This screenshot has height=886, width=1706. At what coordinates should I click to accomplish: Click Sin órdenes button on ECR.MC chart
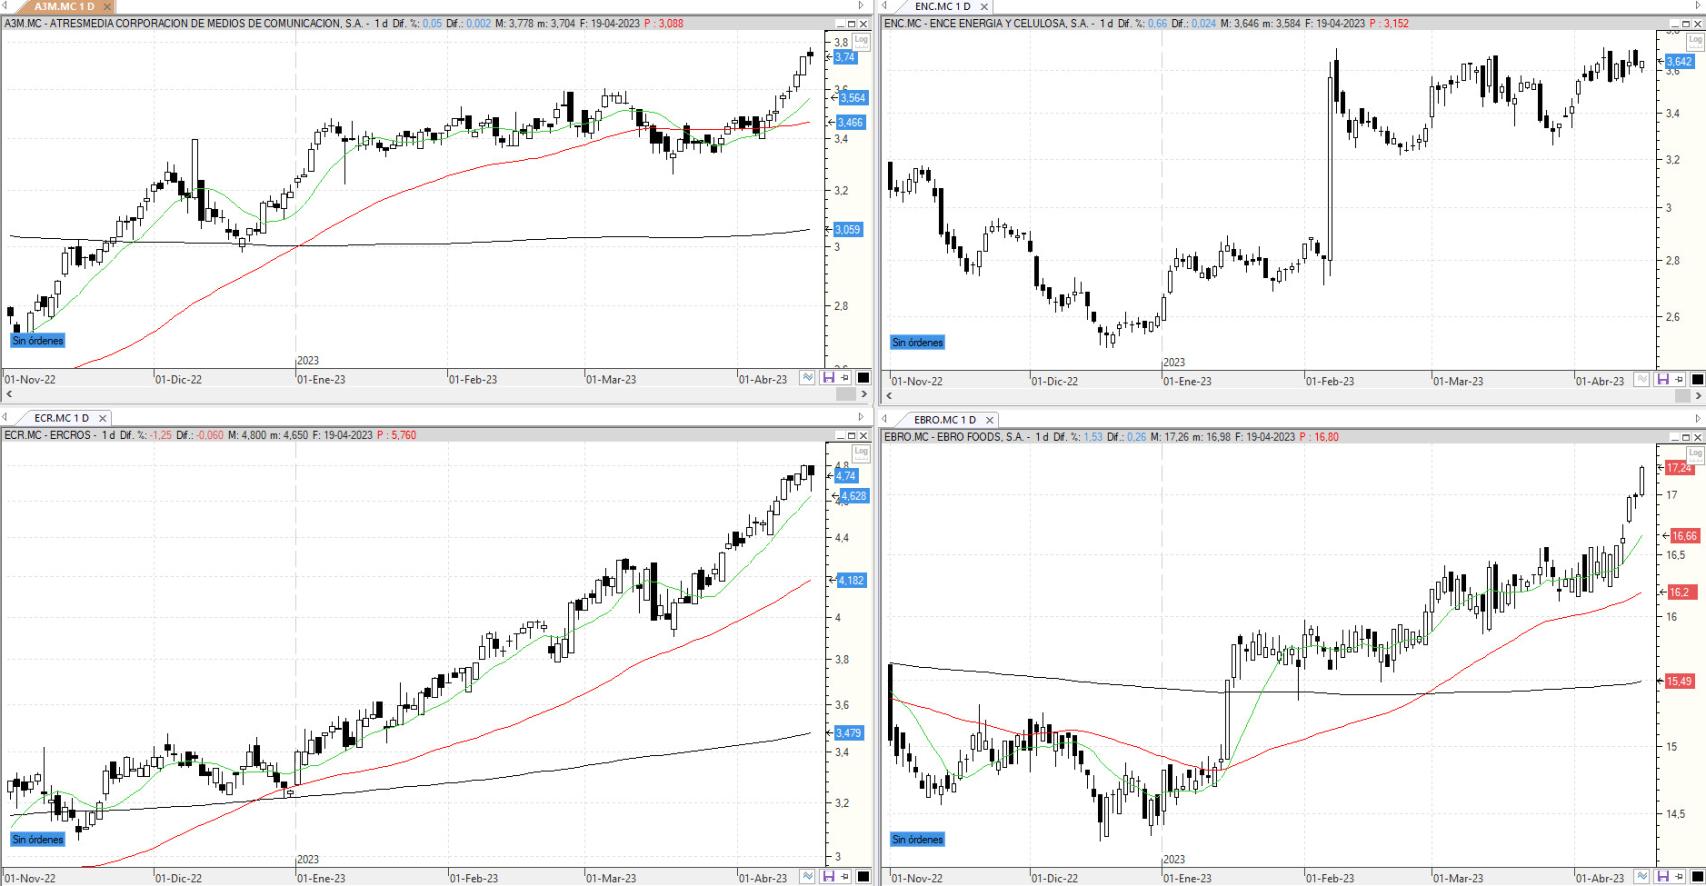(38, 839)
